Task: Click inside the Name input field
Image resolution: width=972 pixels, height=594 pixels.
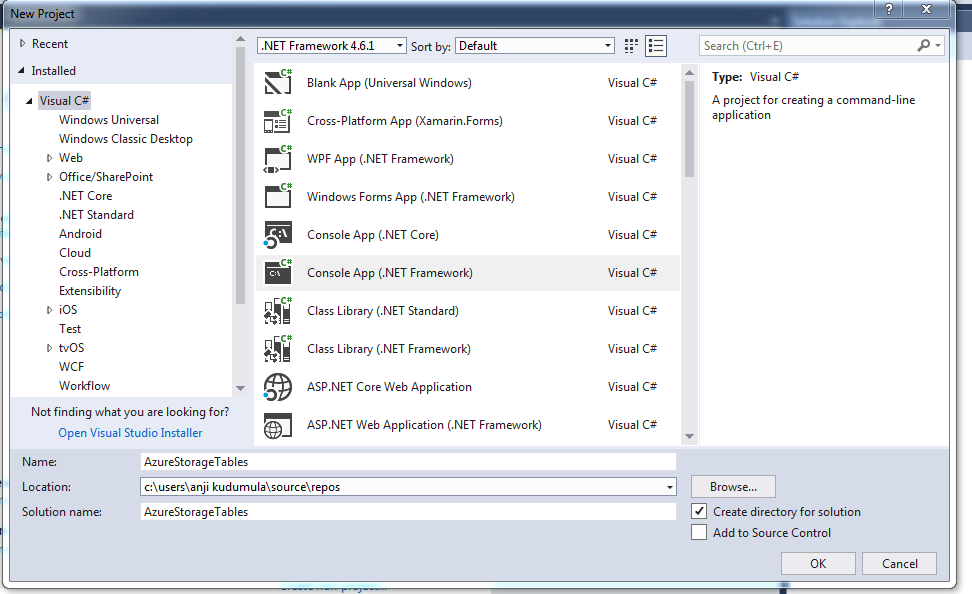Action: (400, 461)
